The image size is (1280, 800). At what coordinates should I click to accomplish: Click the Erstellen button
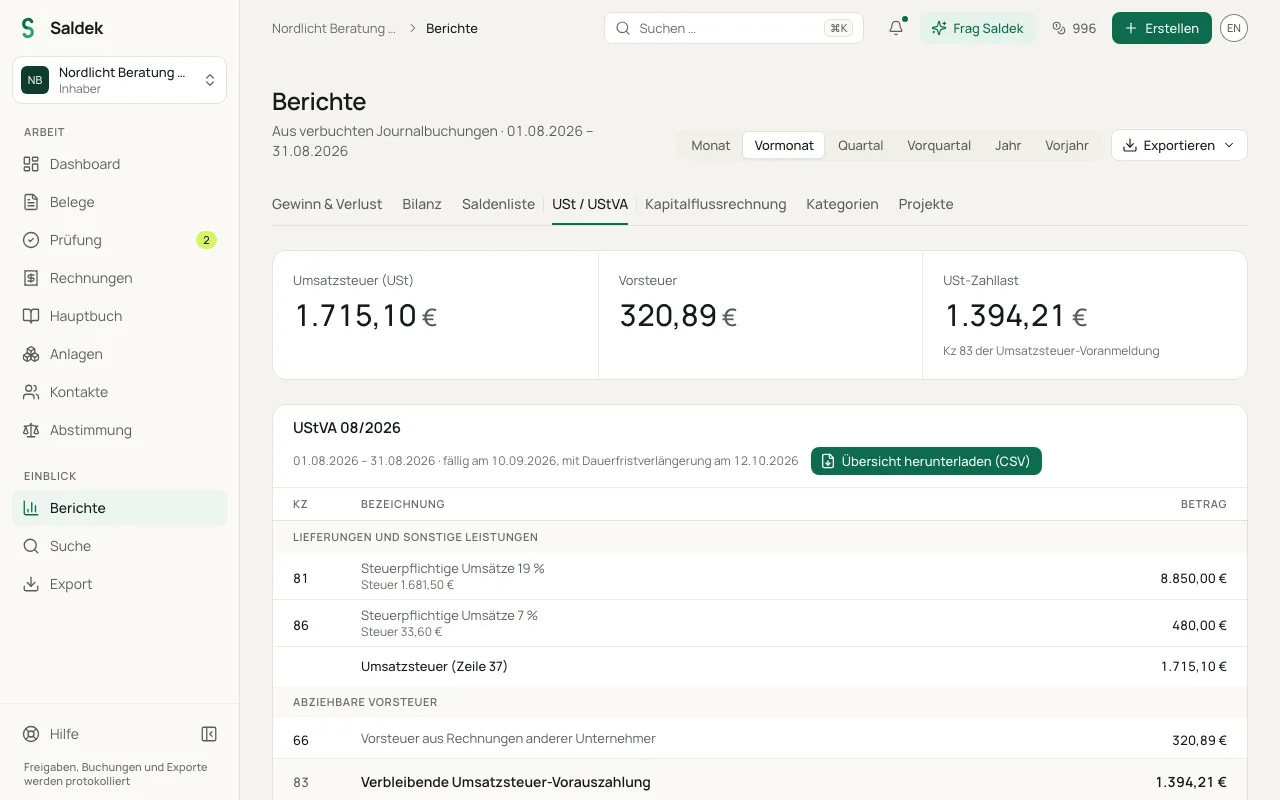(x=1162, y=28)
